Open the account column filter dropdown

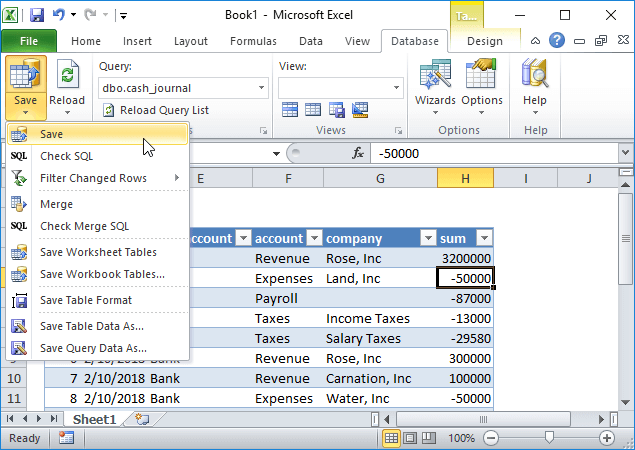tap(314, 238)
